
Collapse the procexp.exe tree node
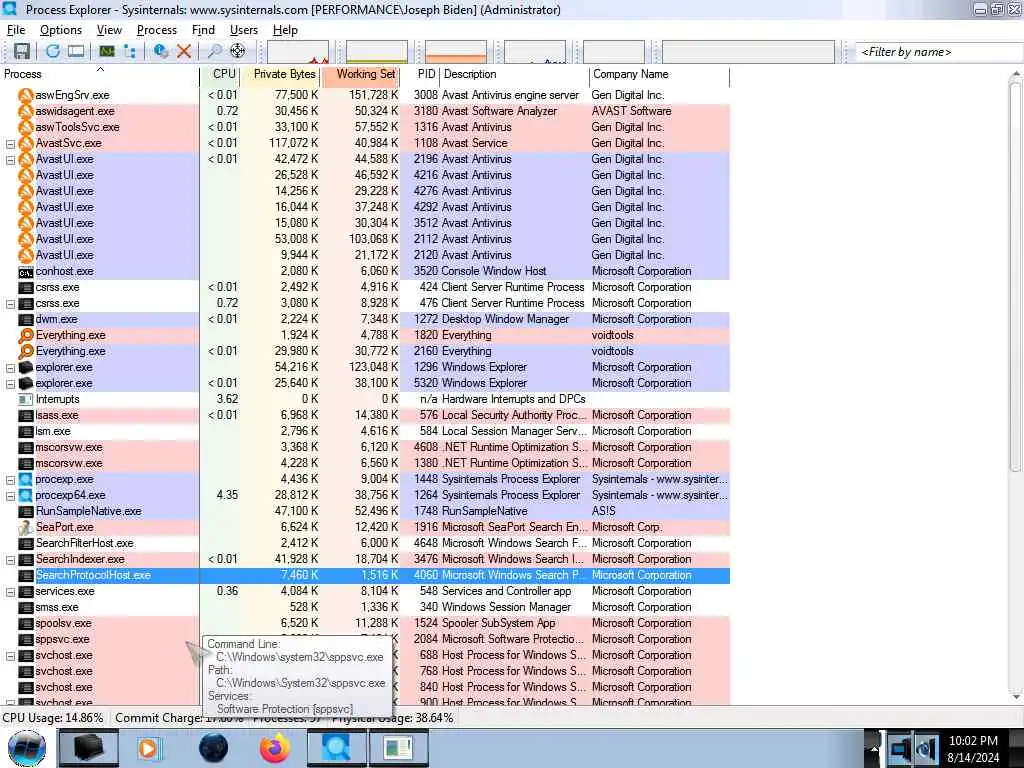coord(10,480)
